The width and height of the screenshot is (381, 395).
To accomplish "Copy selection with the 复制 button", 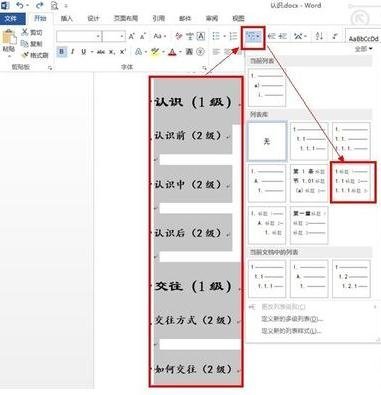I will [x=32, y=44].
